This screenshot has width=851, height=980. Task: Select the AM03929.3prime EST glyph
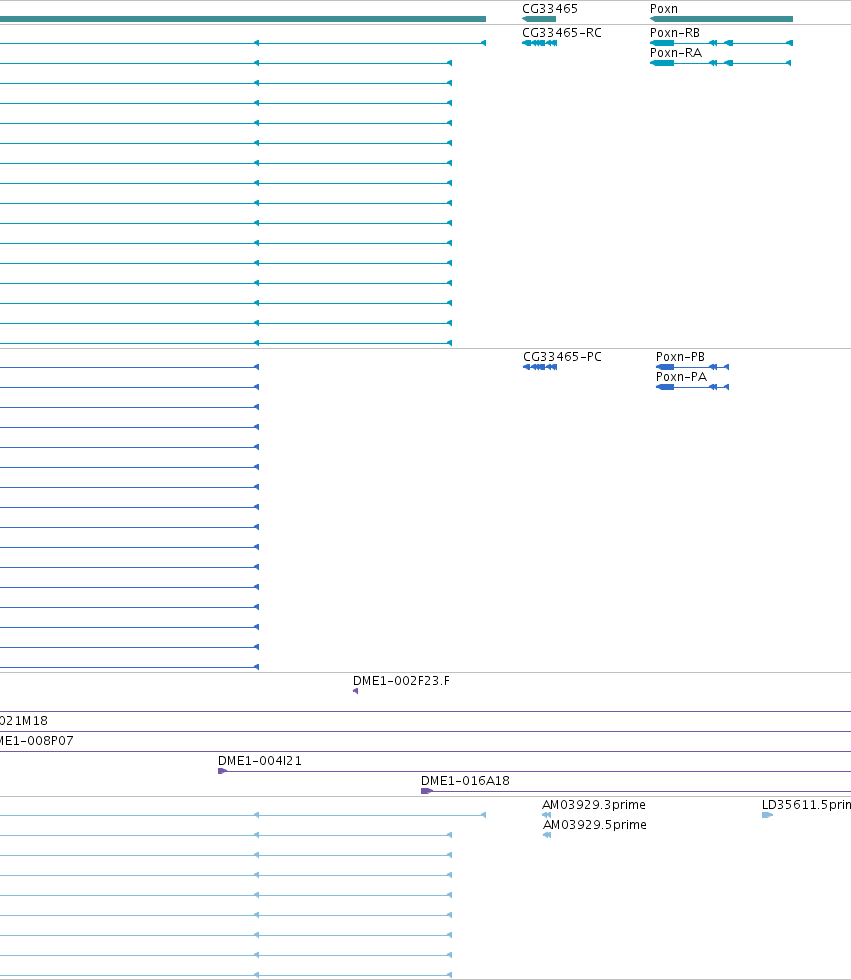[x=547, y=815]
